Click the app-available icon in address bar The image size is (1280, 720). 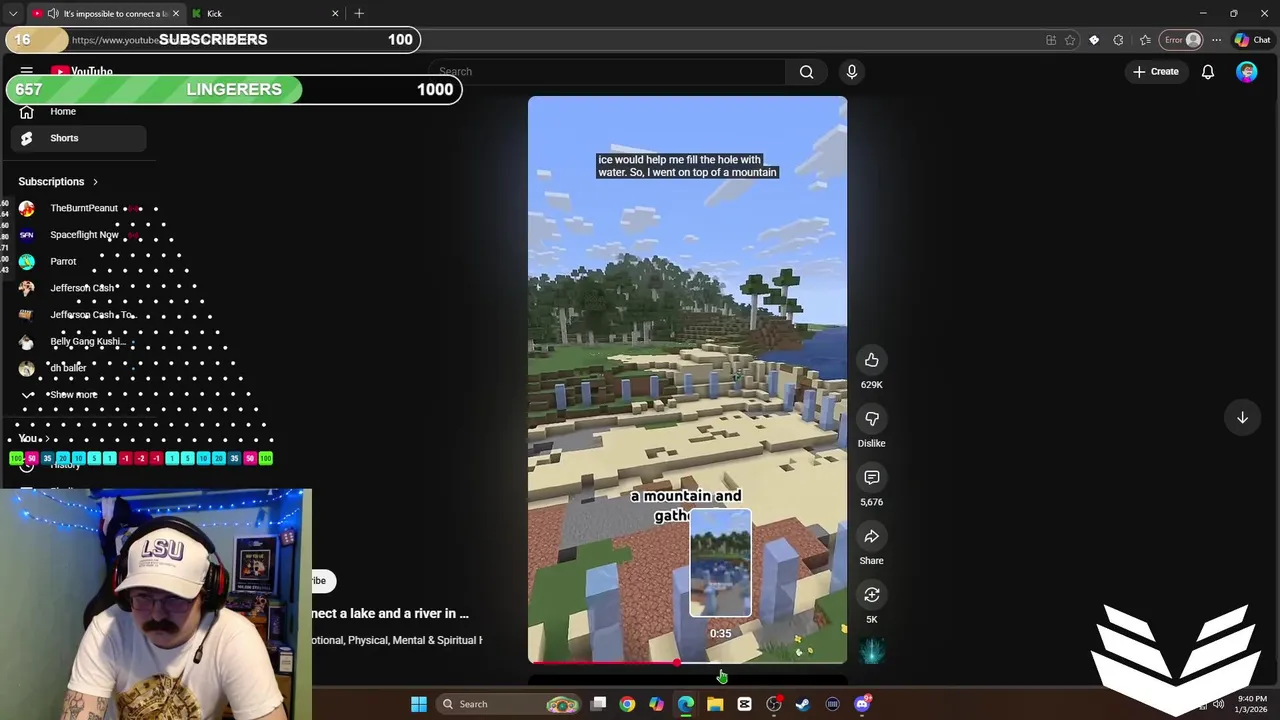tap(1051, 40)
